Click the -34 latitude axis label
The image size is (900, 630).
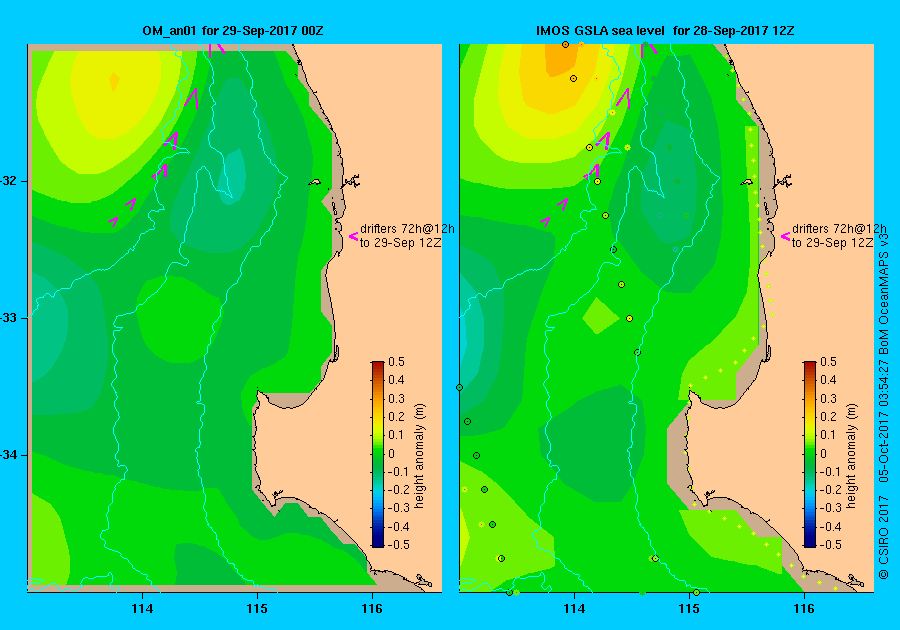(10, 455)
